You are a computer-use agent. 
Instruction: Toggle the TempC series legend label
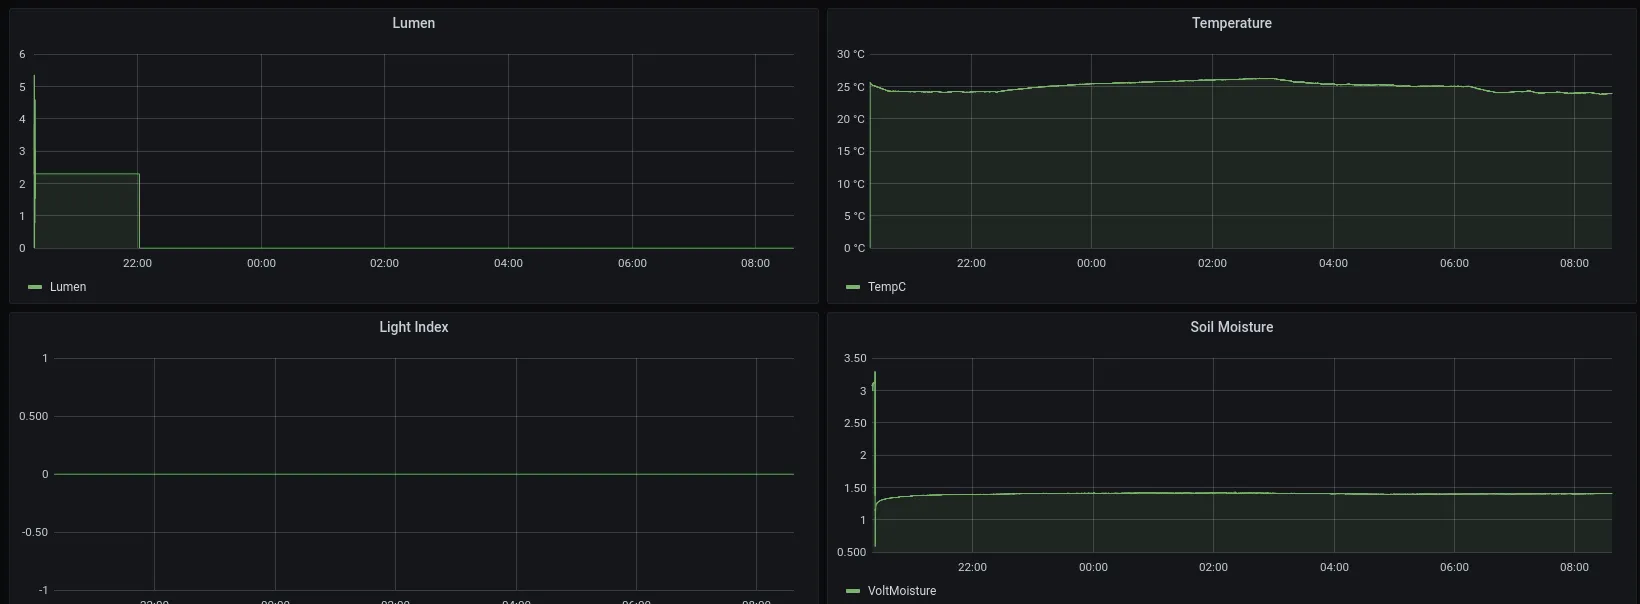[x=886, y=287]
